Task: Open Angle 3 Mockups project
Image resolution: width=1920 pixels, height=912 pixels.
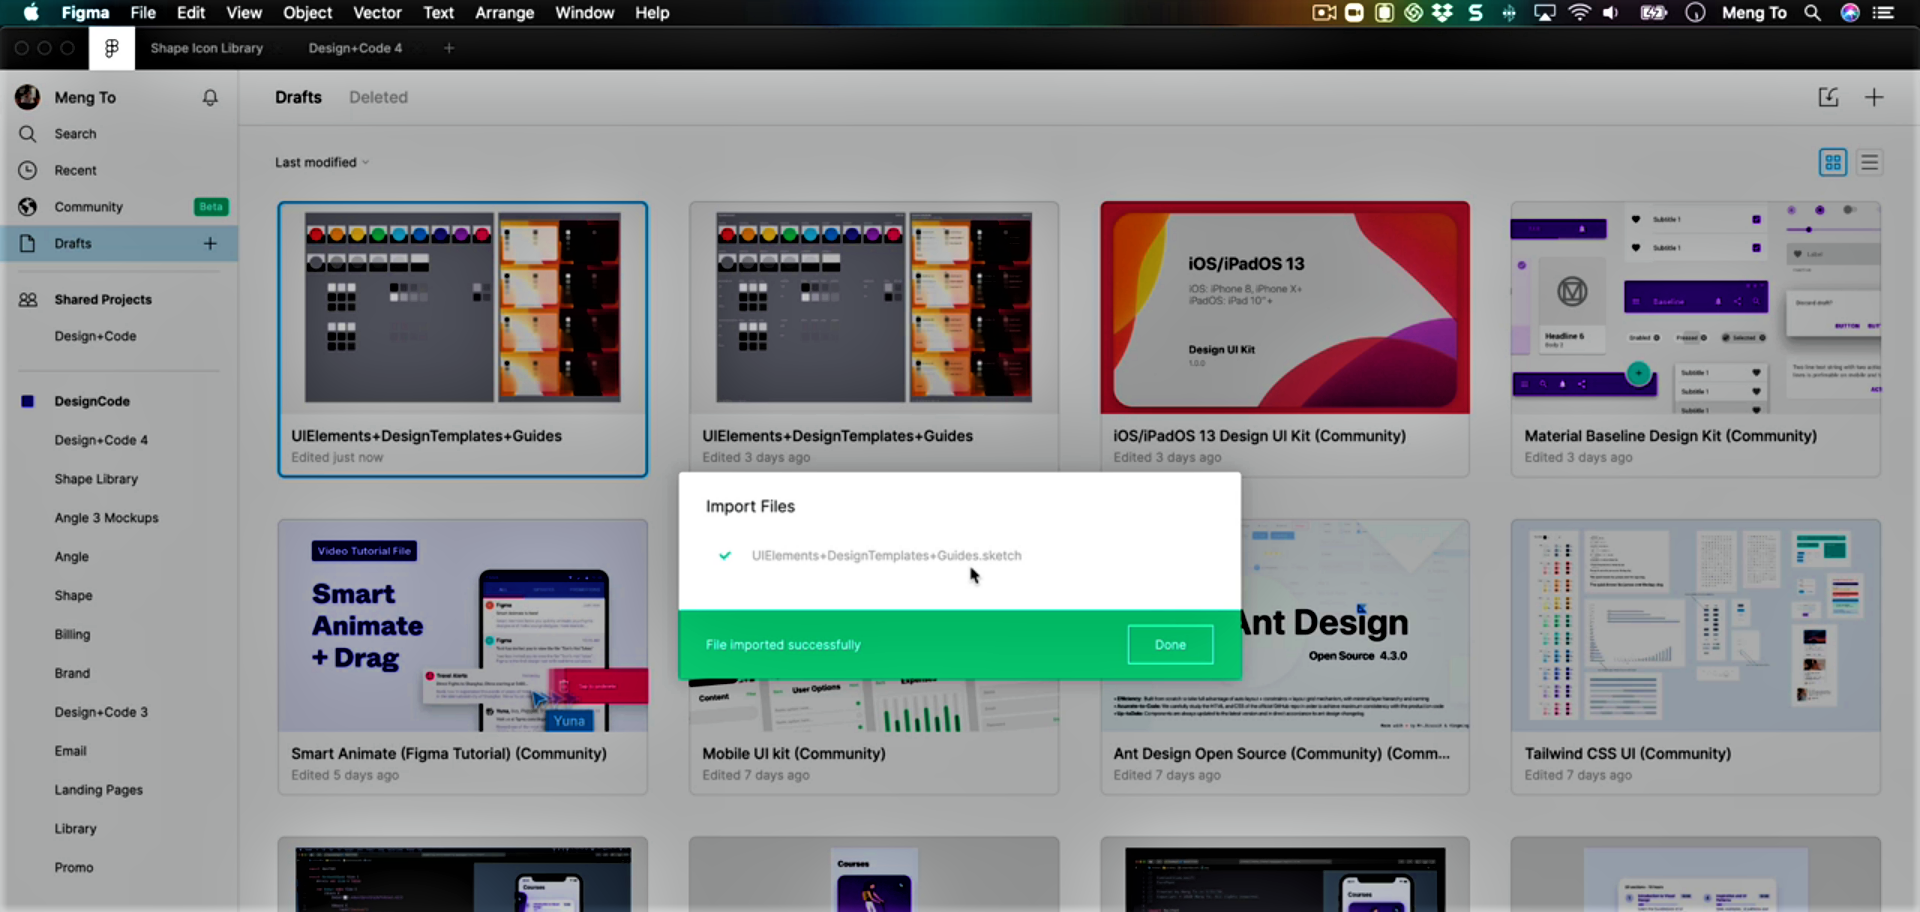Action: pos(106,518)
